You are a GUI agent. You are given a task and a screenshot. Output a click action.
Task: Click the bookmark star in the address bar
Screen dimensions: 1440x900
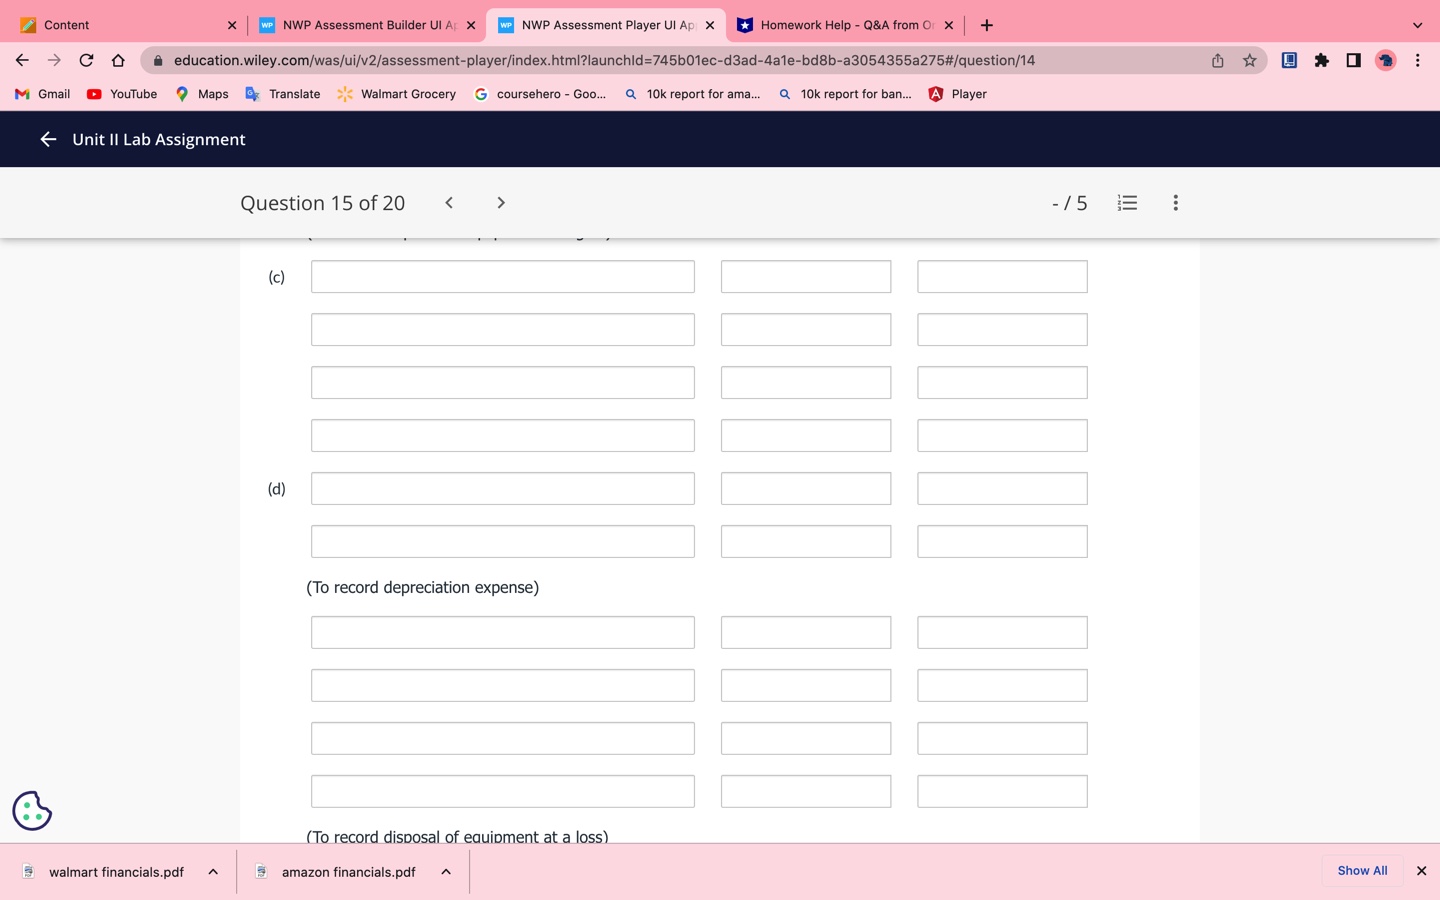[x=1248, y=60]
